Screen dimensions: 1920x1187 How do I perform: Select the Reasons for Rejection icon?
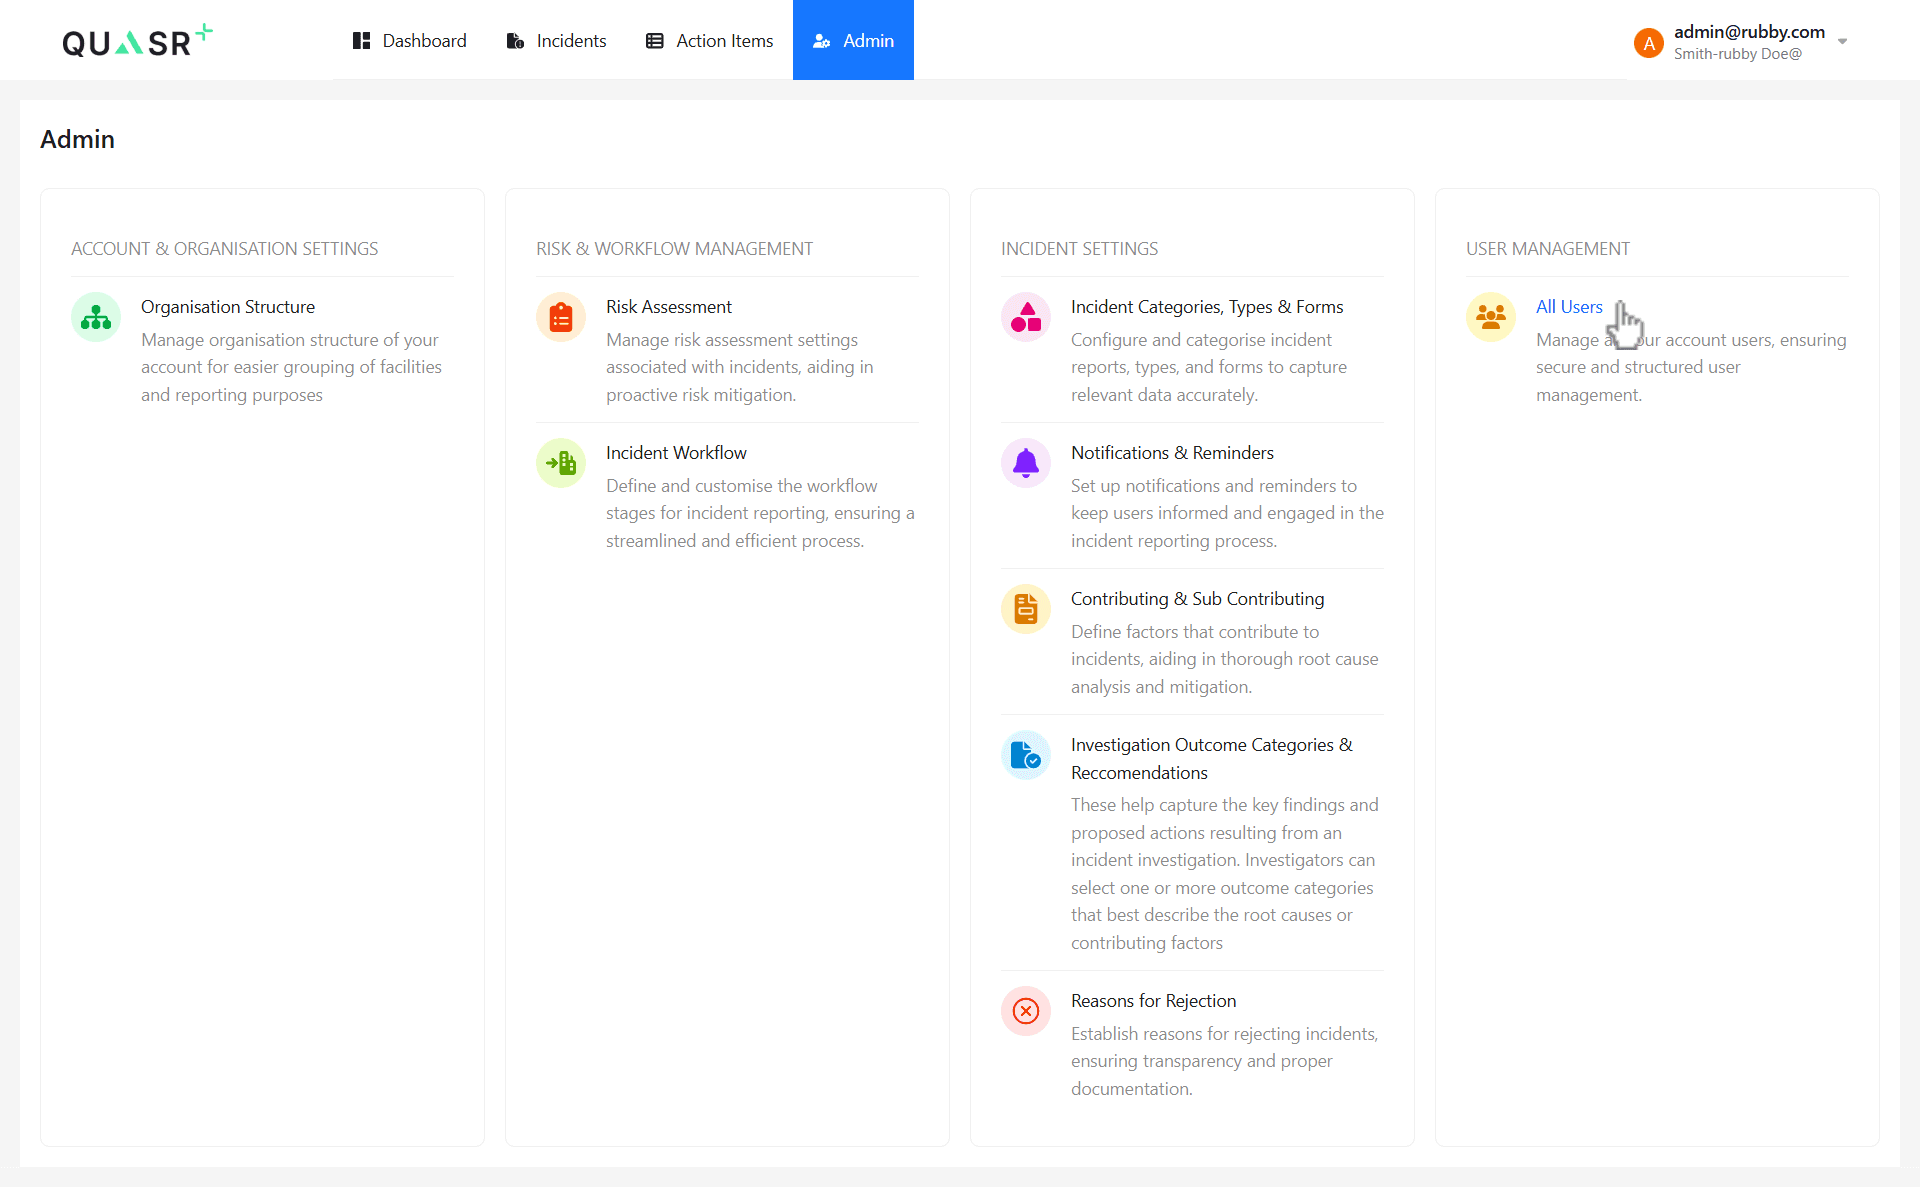coord(1025,1011)
